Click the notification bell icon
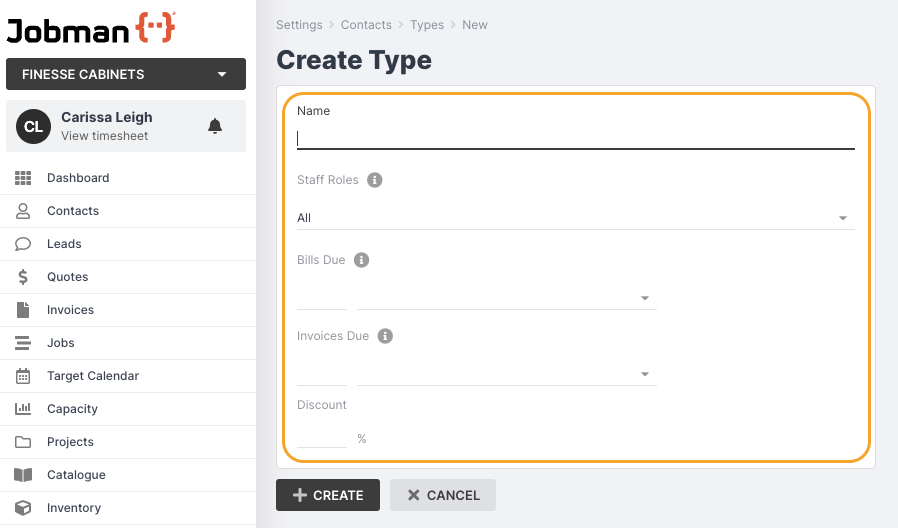Screen dimensions: 898x528 pyautogui.click(x=214, y=126)
